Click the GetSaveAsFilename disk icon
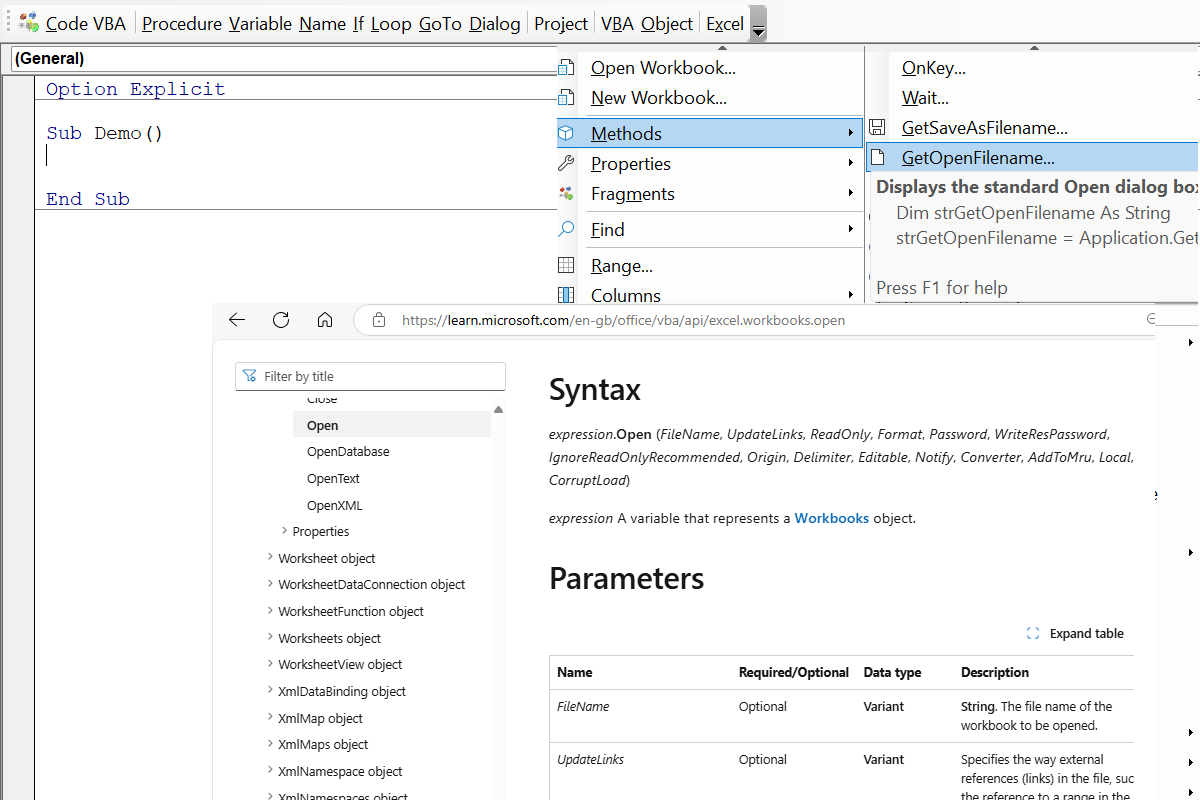The width and height of the screenshot is (1200, 800). pos(877,127)
